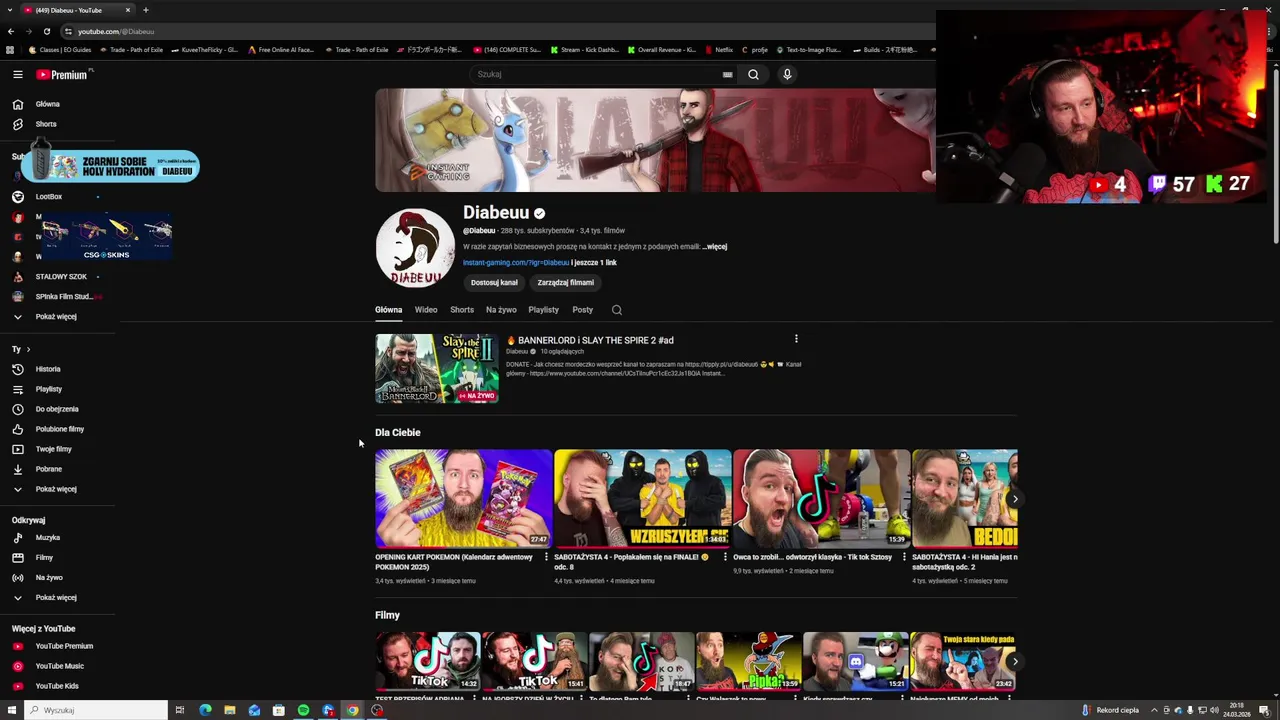Click the YouTube Premium logo
1280x720 pixels.
[x=62, y=74]
